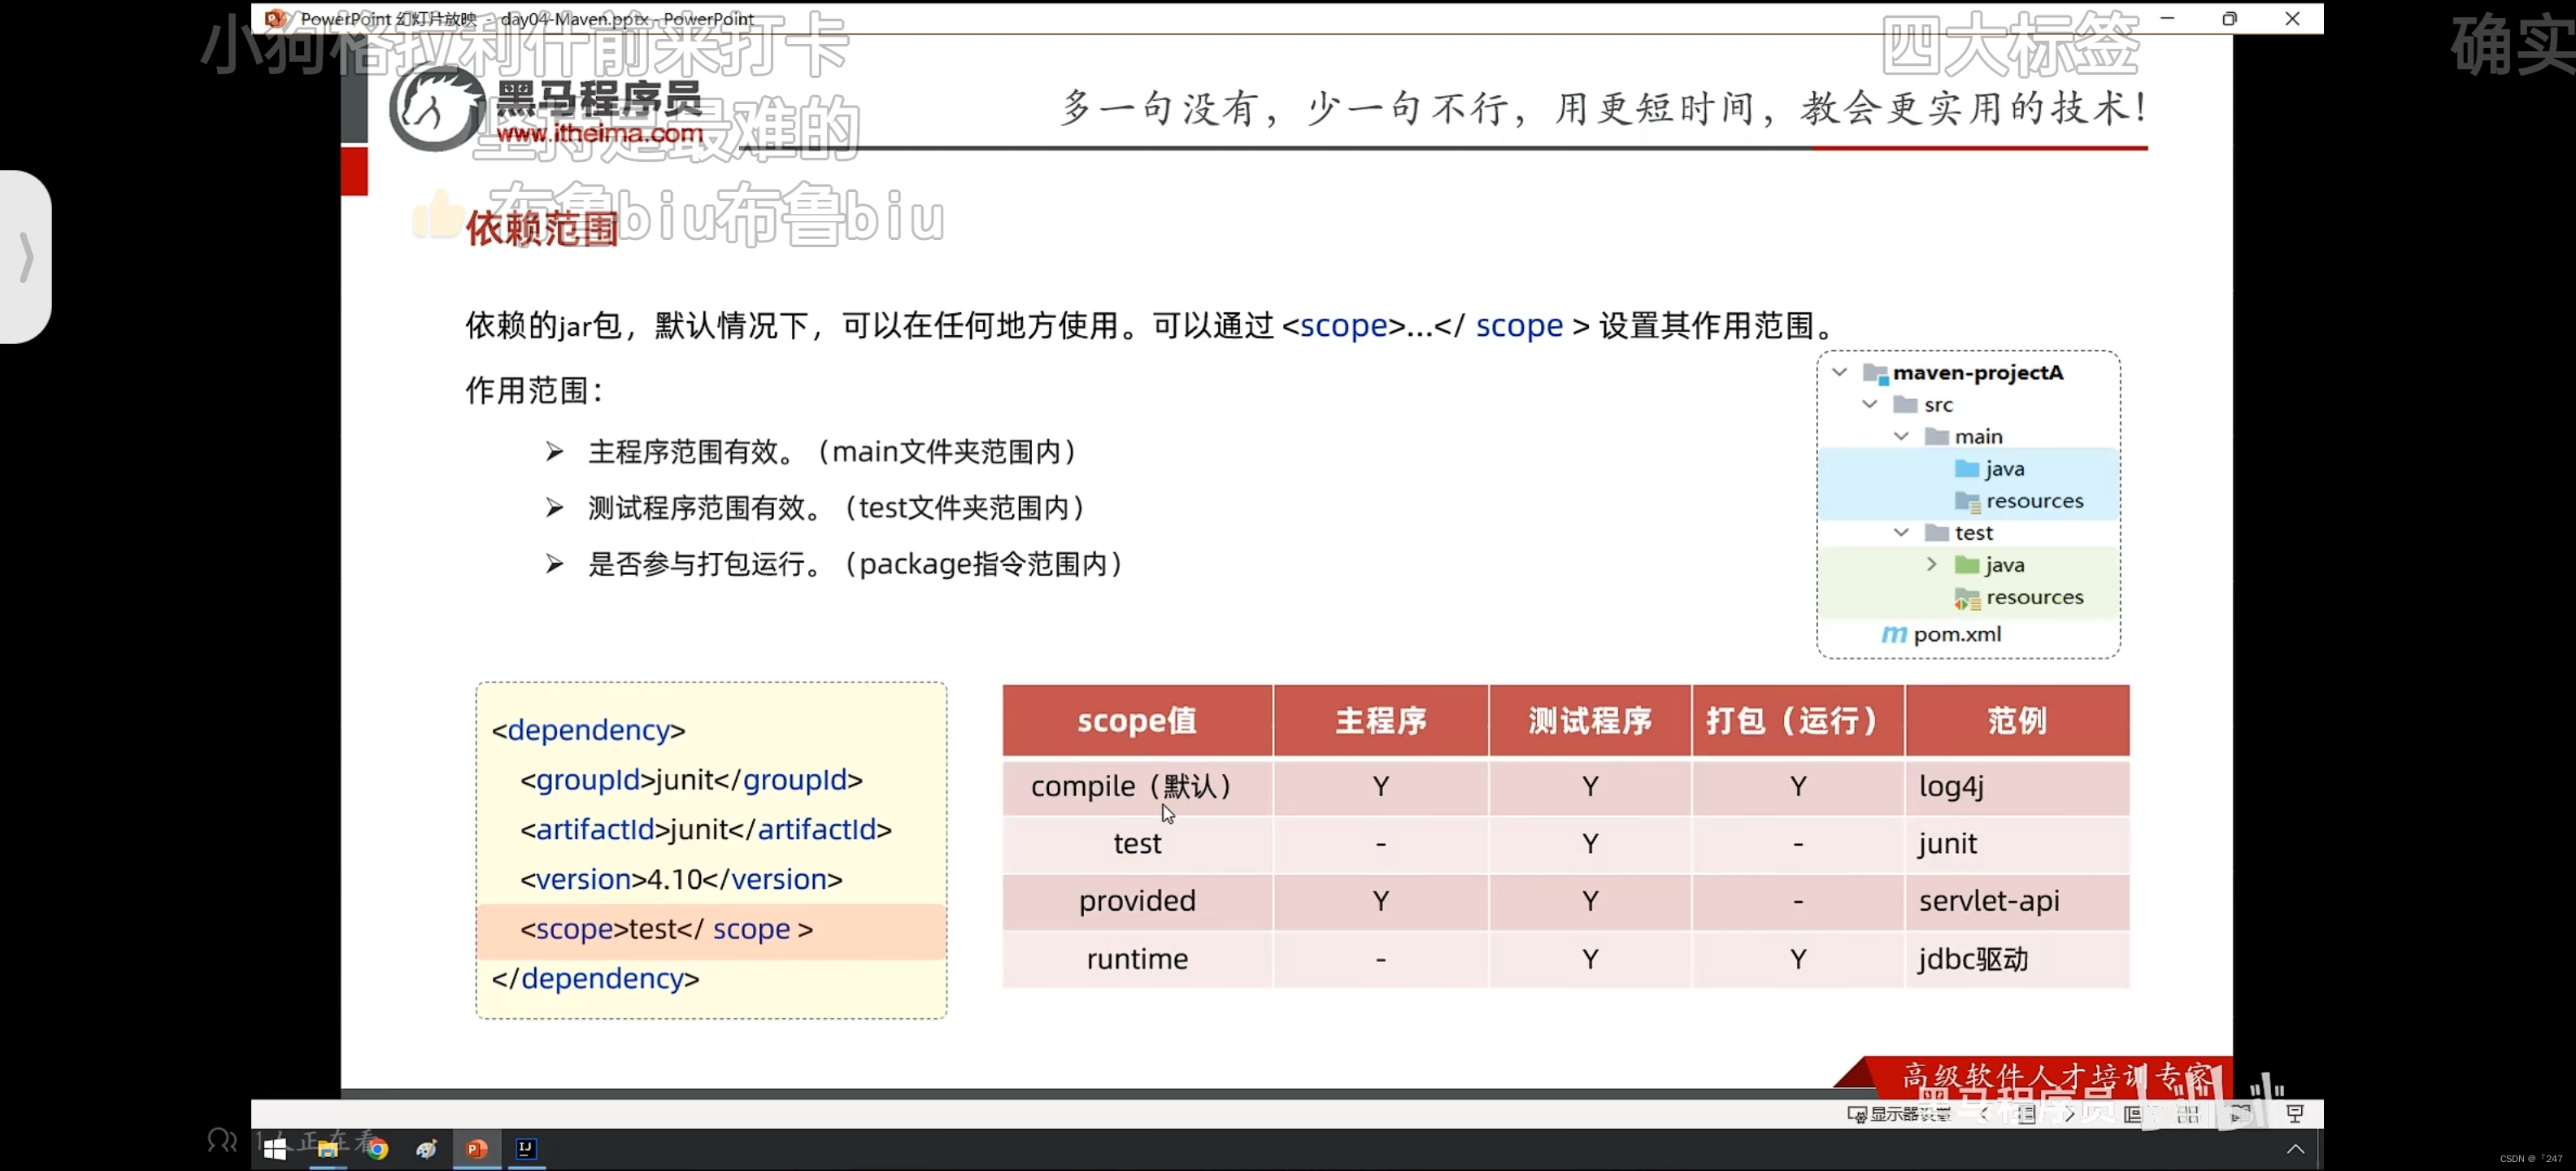This screenshot has height=1171, width=2576.
Task: Collapse the main folder chevron
Action: (1901, 436)
